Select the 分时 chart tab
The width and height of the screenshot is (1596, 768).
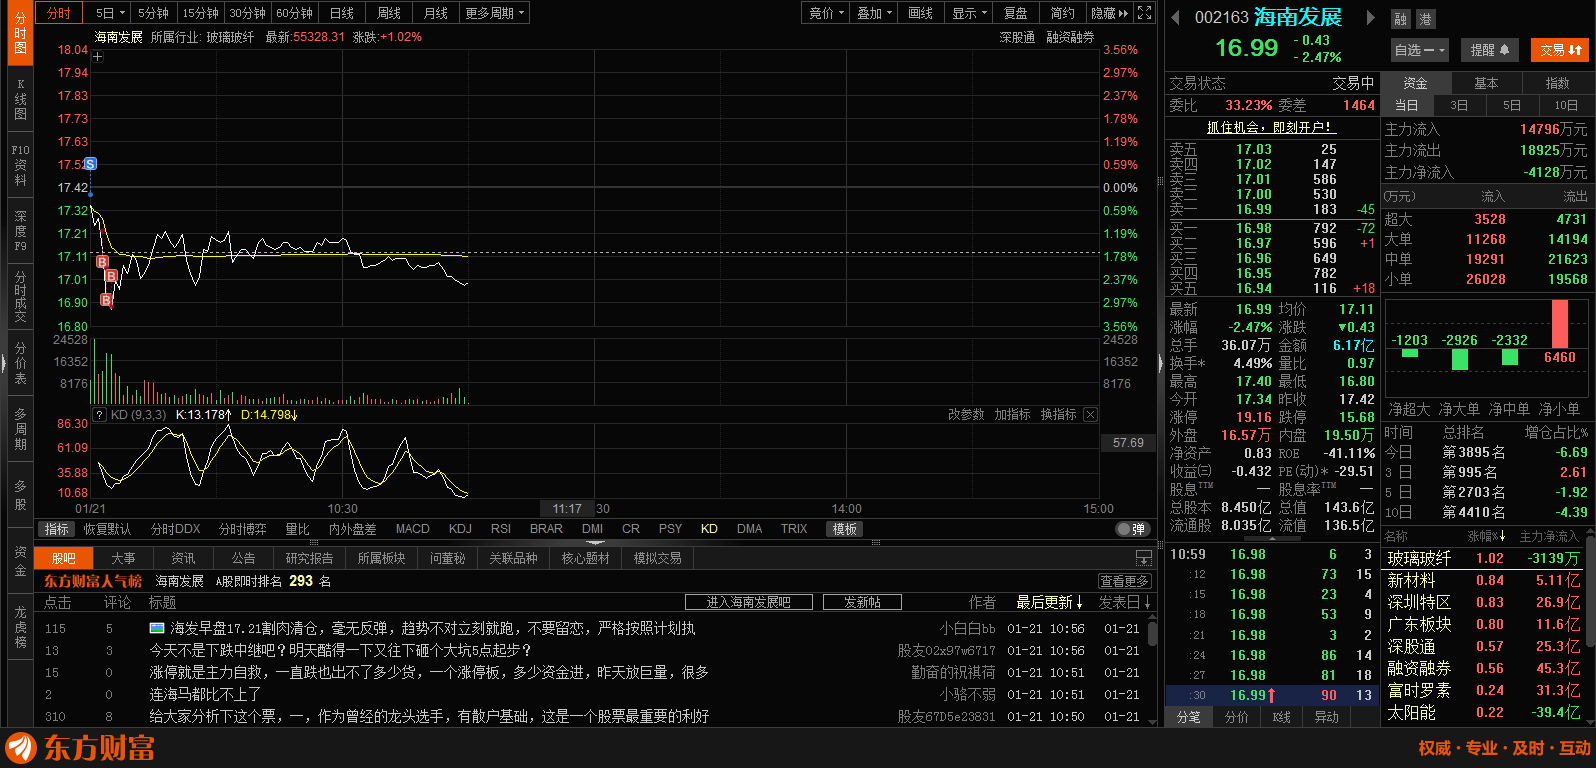coord(59,13)
